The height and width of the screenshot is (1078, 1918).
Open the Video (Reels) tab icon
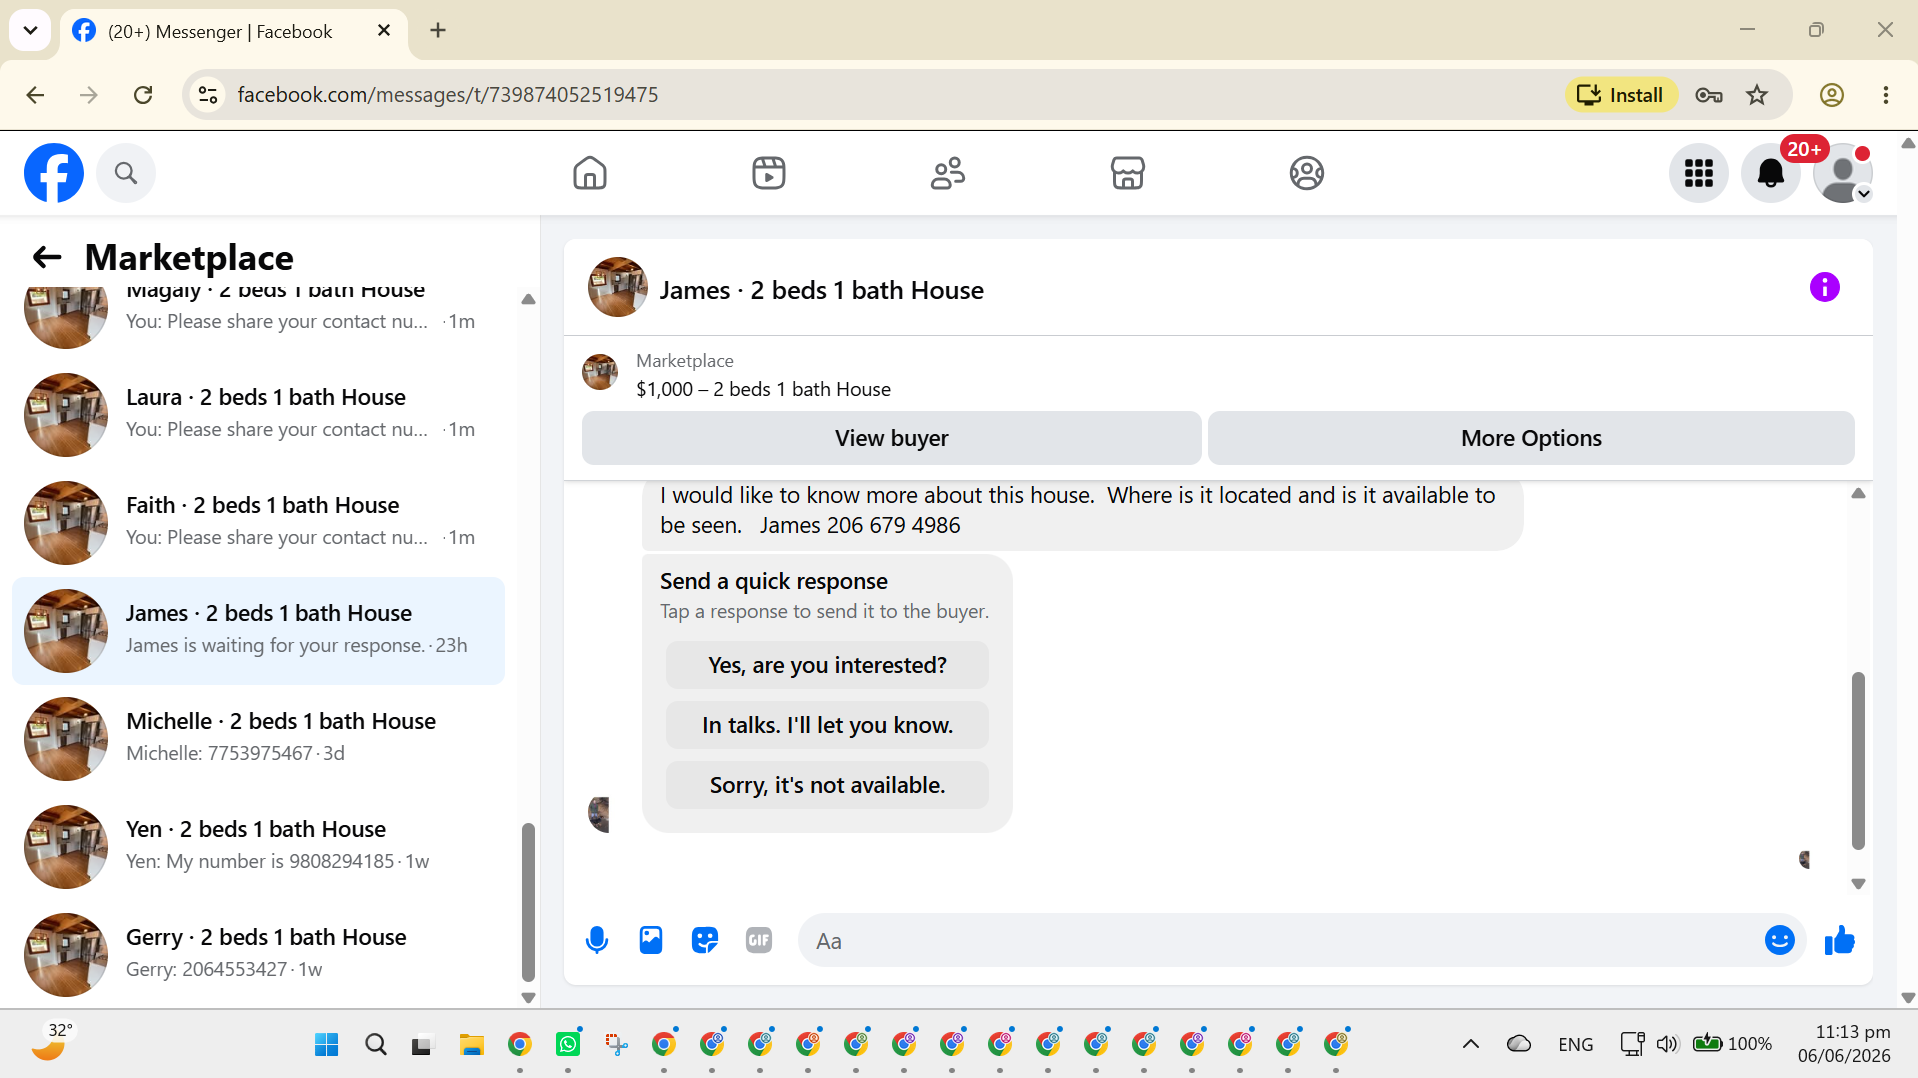point(769,173)
